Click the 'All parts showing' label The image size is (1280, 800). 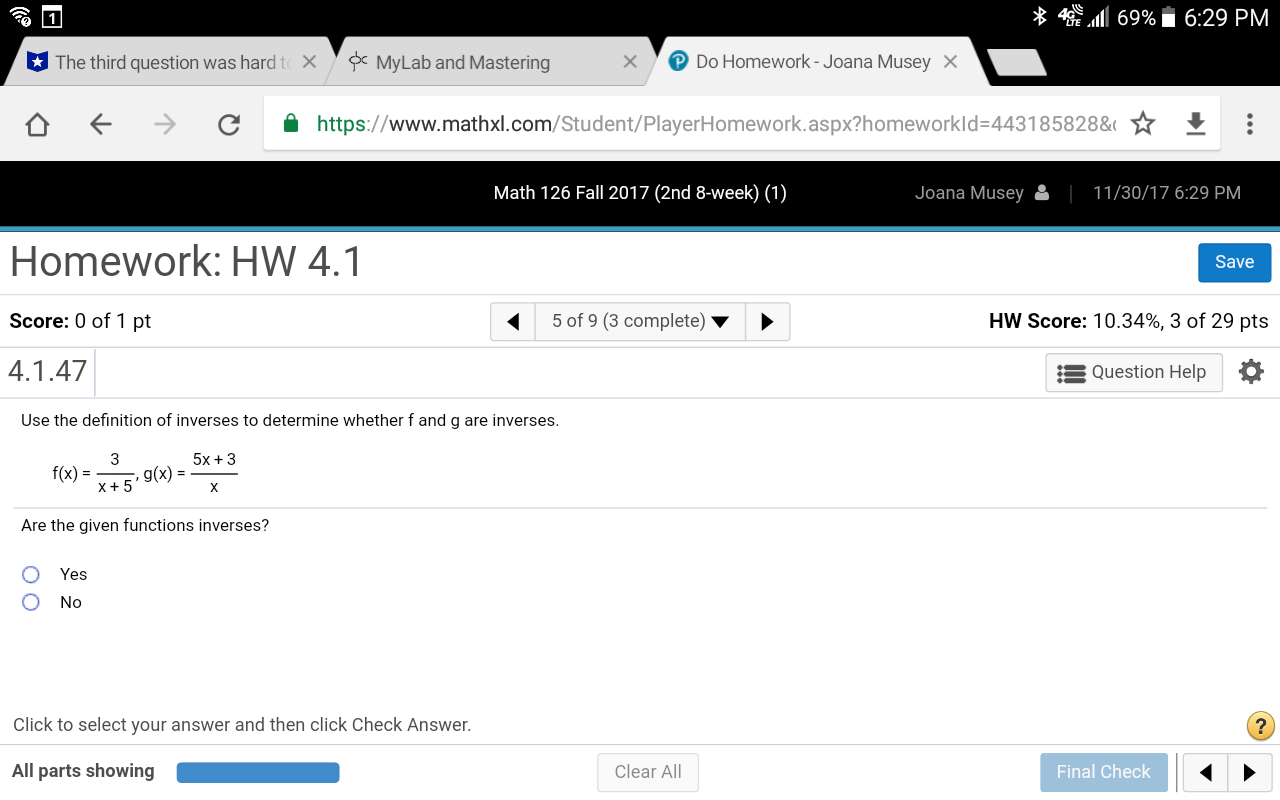tap(83, 771)
